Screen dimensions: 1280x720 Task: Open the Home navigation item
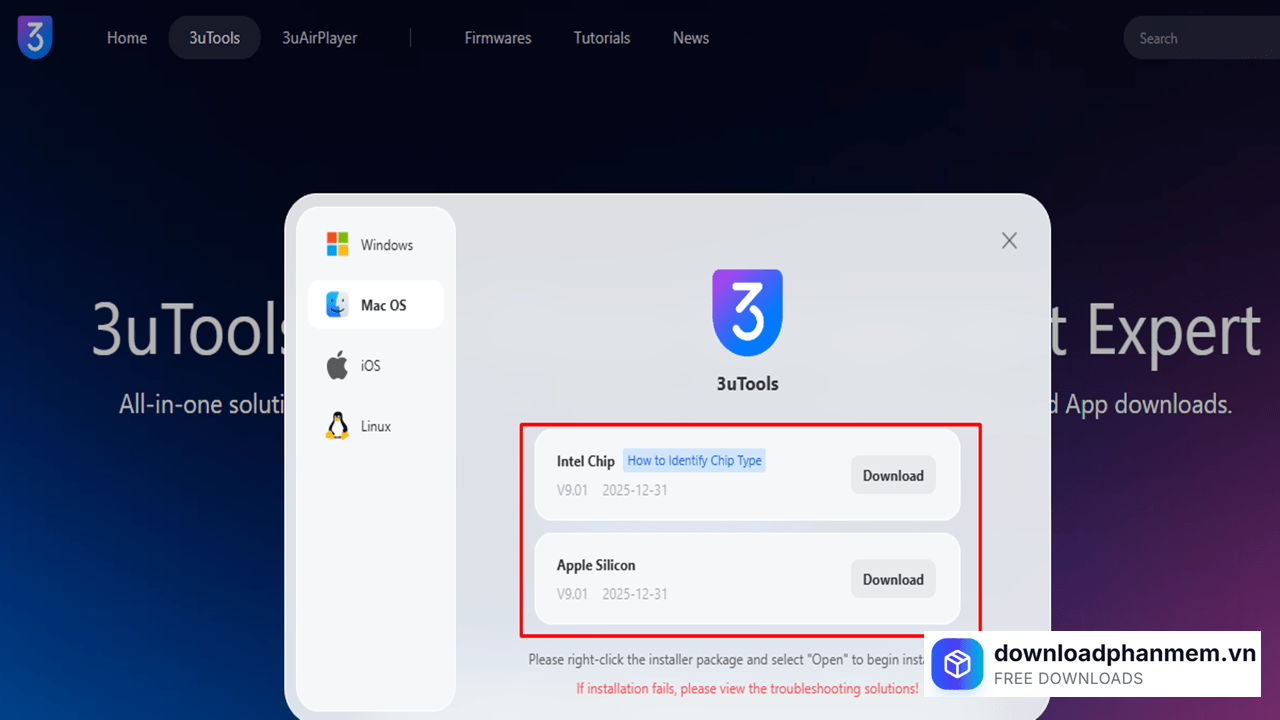coord(127,38)
